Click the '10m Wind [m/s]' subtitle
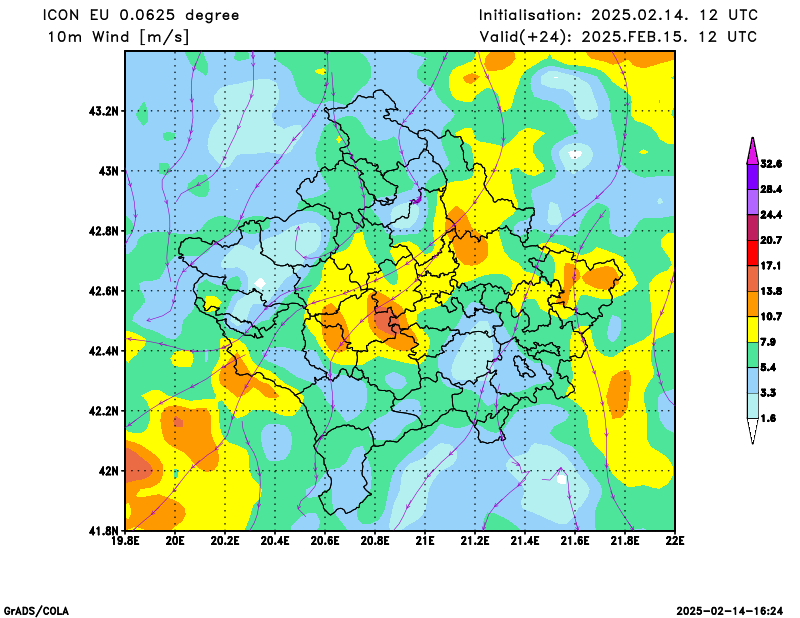This screenshot has width=800, height=618. (118, 37)
